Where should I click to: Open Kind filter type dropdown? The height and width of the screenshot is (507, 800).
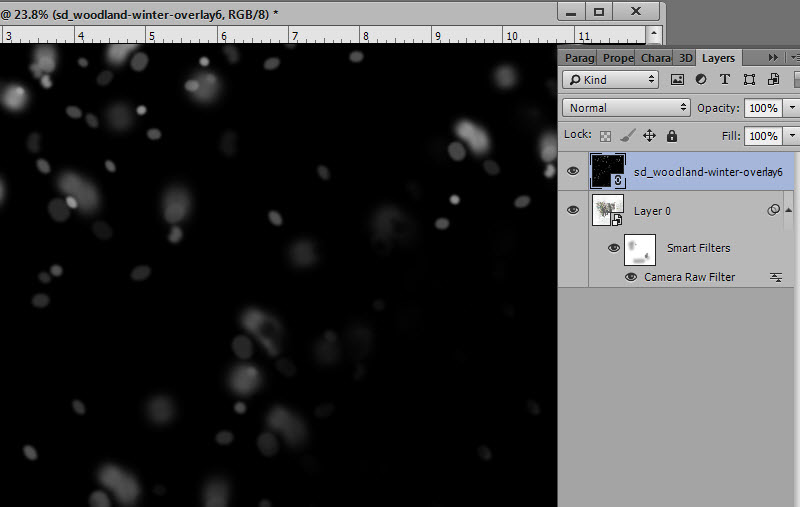[611, 80]
